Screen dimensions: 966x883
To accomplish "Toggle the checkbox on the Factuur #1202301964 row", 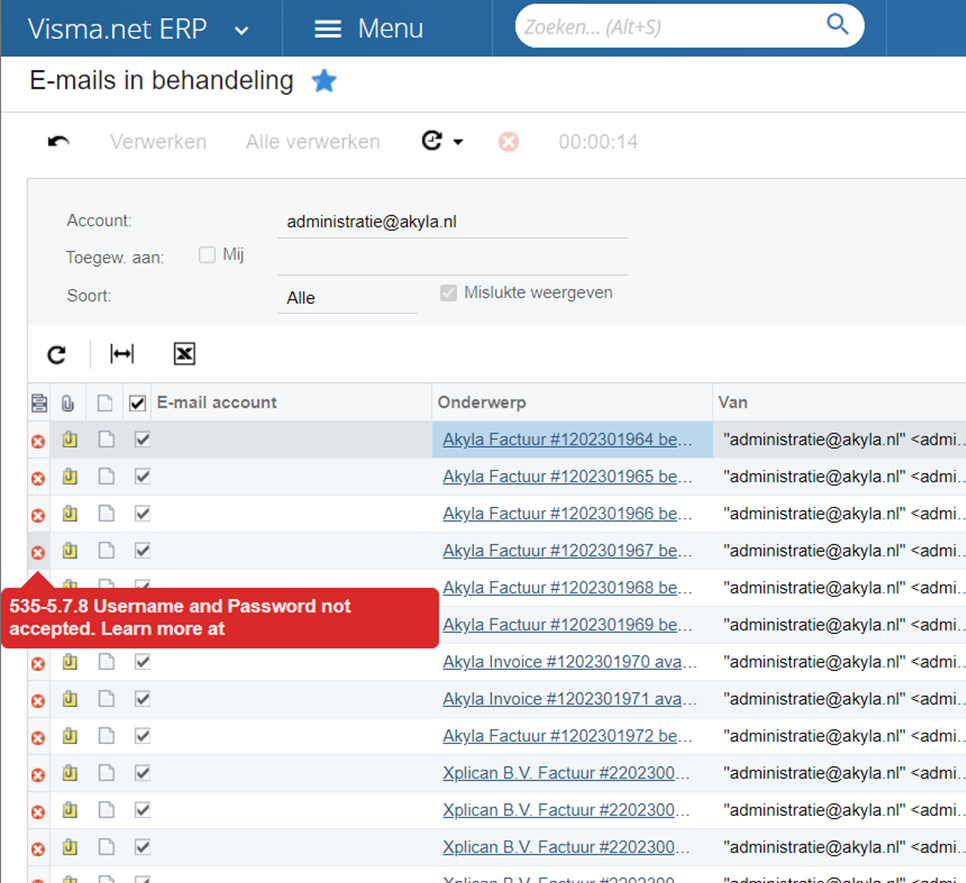I will click(142, 439).
